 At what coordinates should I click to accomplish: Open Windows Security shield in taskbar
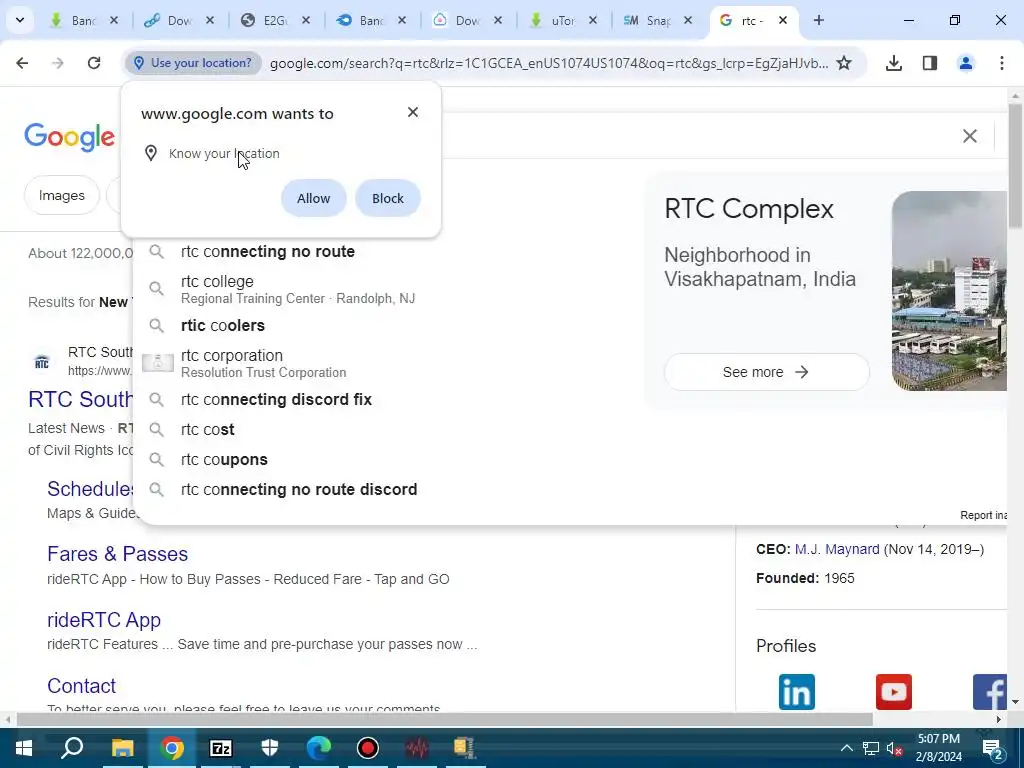click(270, 748)
